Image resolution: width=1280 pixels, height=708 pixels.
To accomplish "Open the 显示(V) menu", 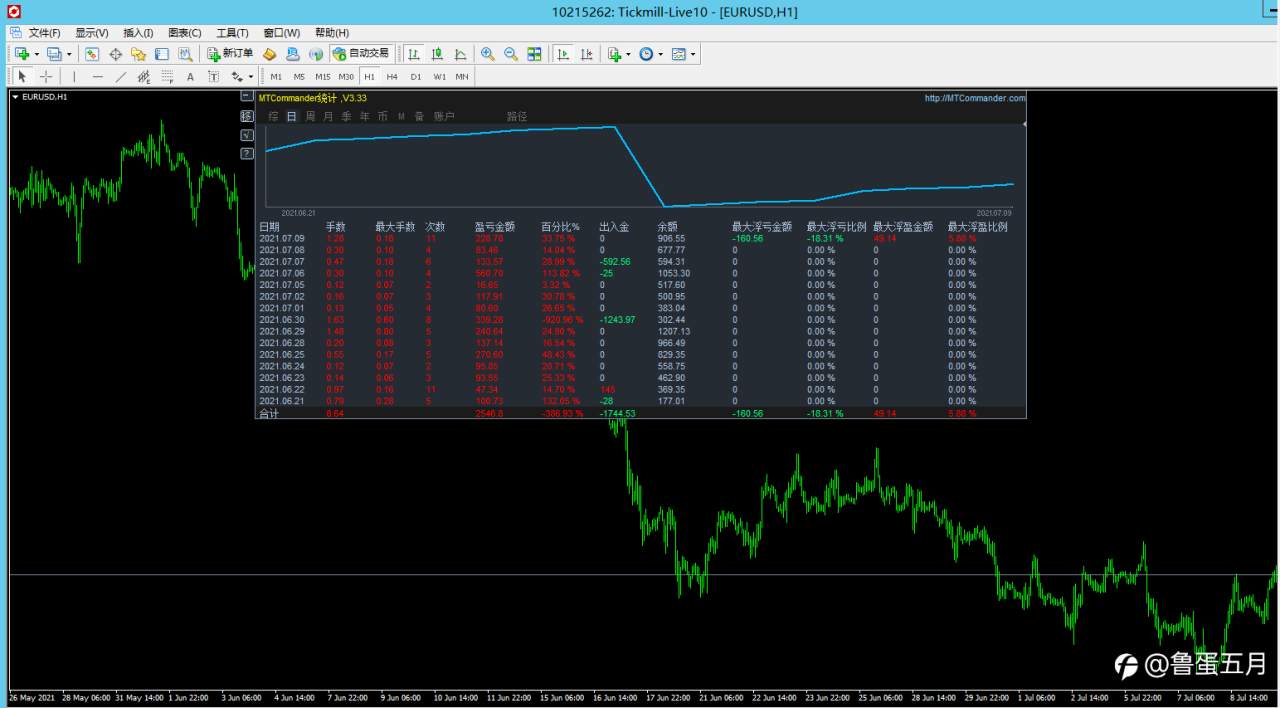I will (92, 33).
